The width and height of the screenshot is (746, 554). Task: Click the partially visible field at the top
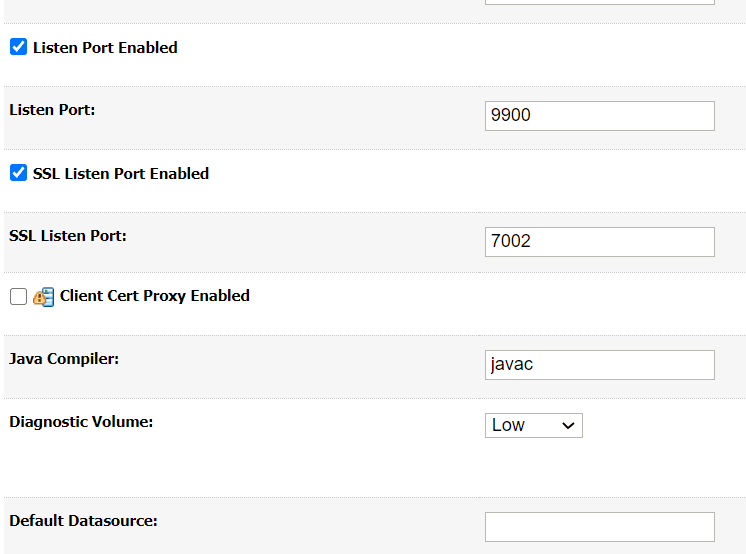(x=599, y=2)
